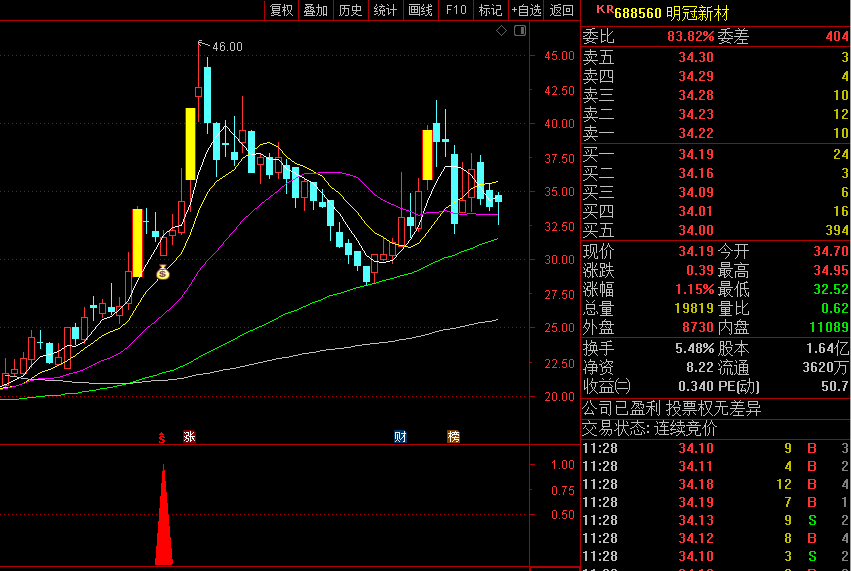Click the diamond icon above the chart
The height and width of the screenshot is (571, 851).
tap(501, 31)
